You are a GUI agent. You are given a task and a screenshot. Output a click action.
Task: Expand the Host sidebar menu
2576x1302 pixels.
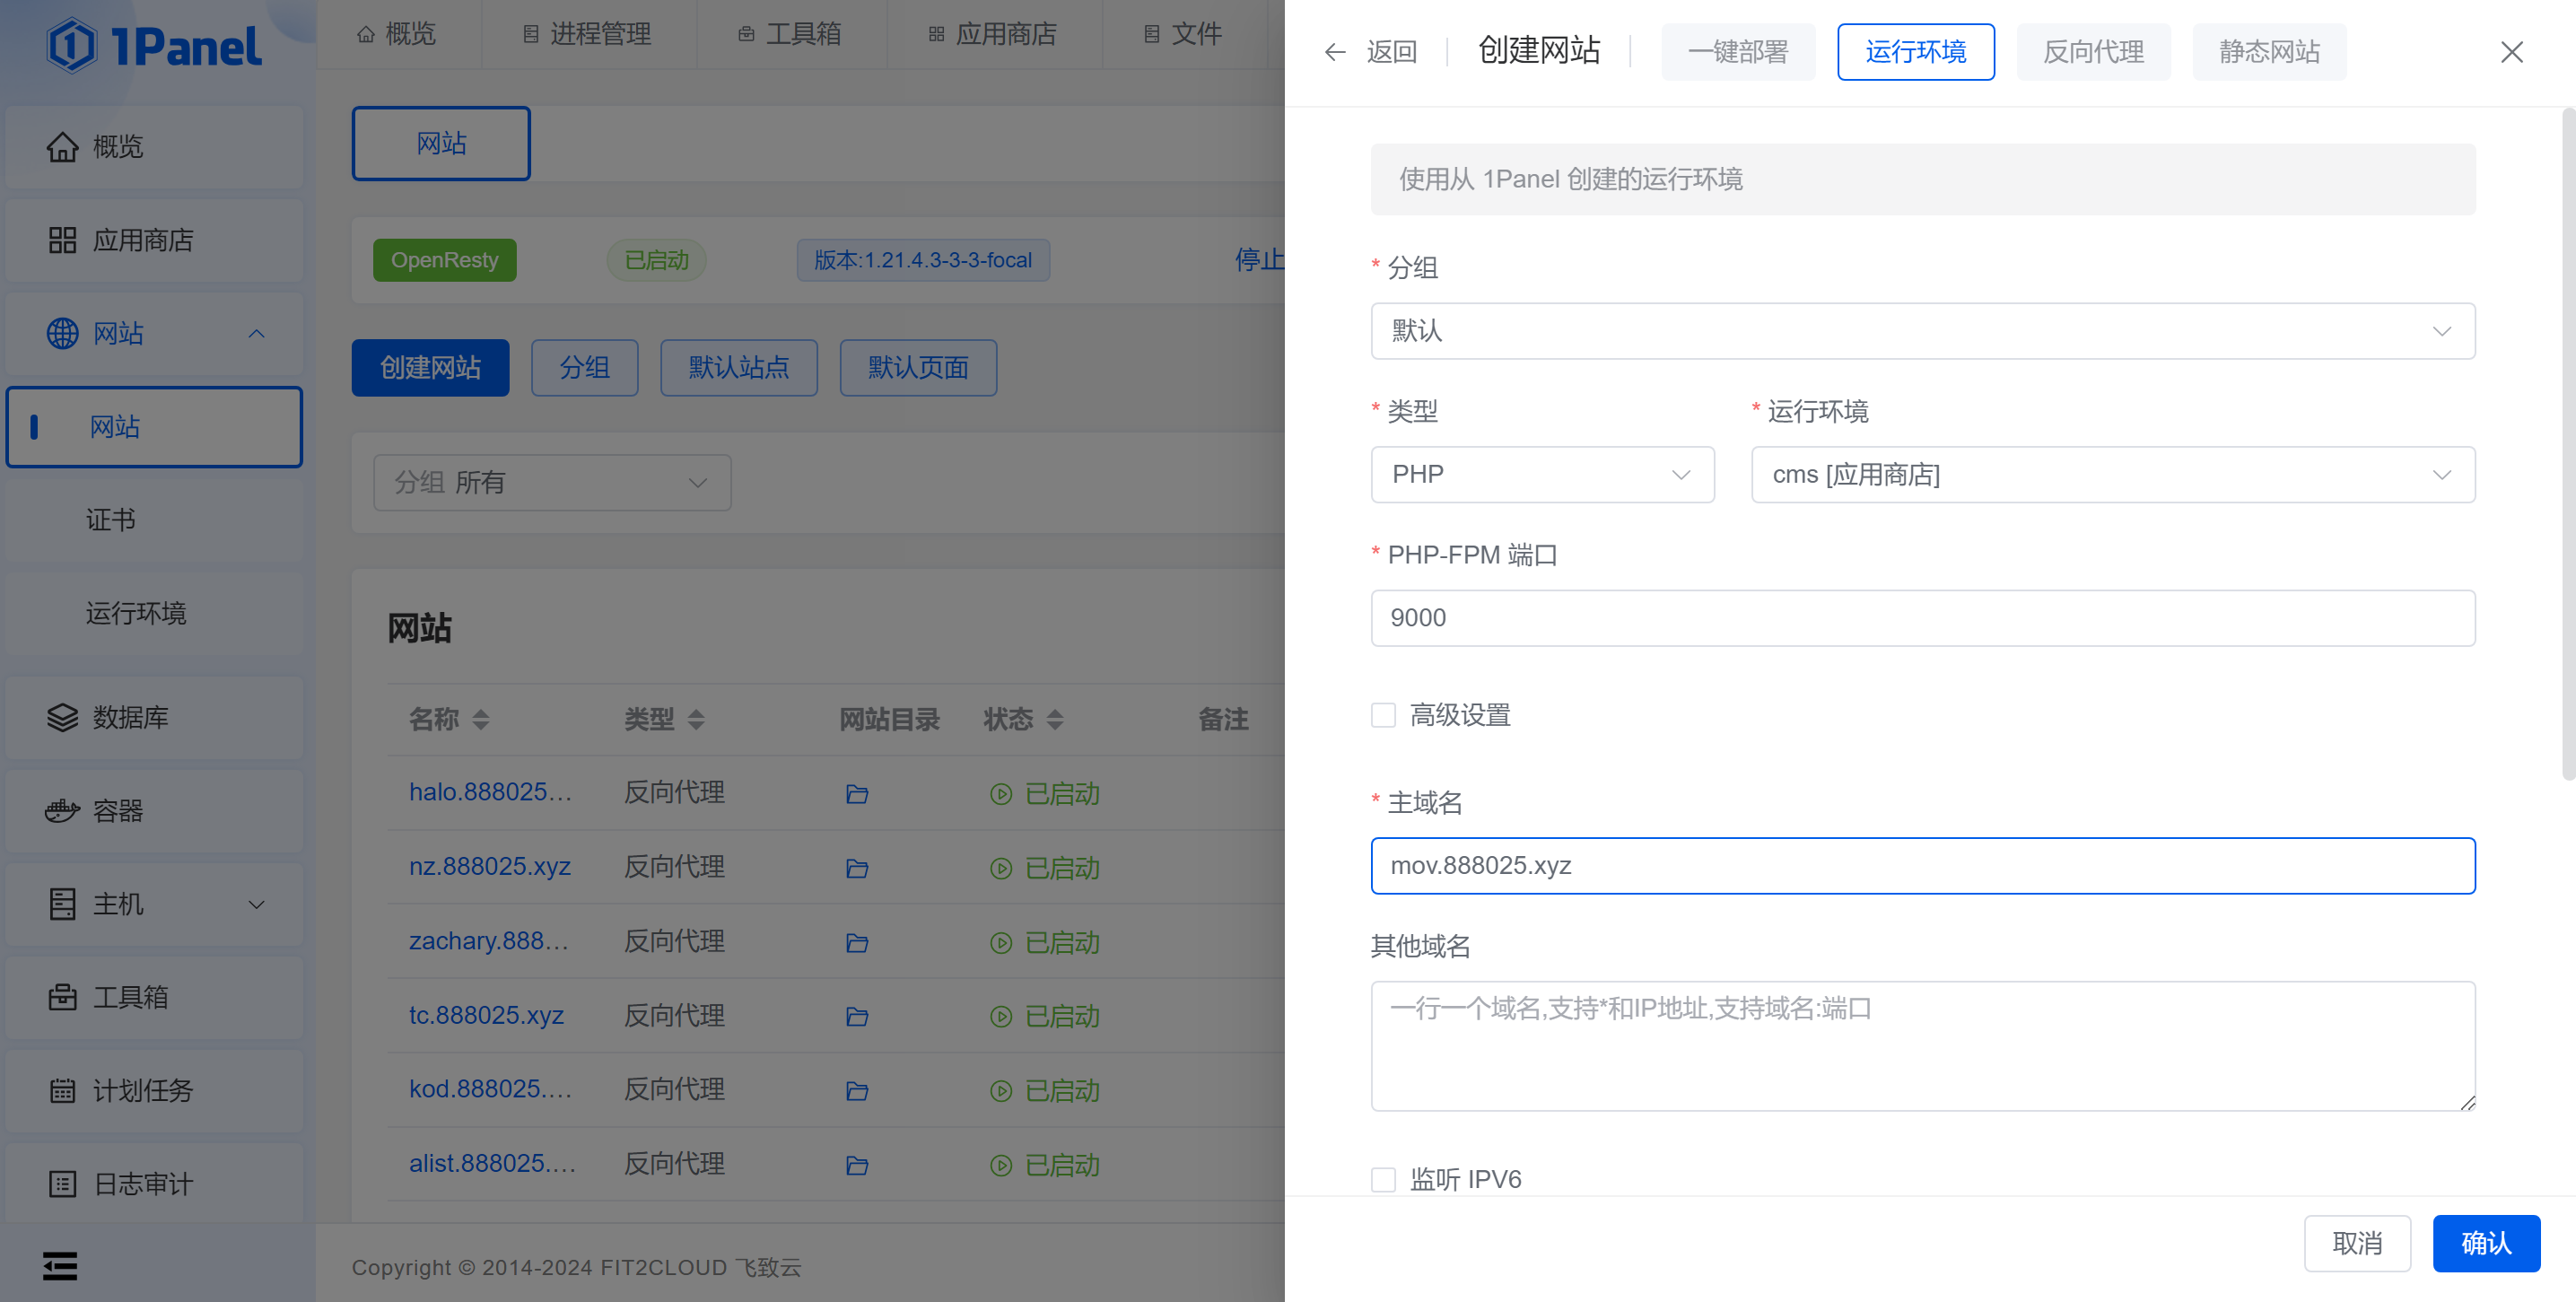(x=154, y=904)
